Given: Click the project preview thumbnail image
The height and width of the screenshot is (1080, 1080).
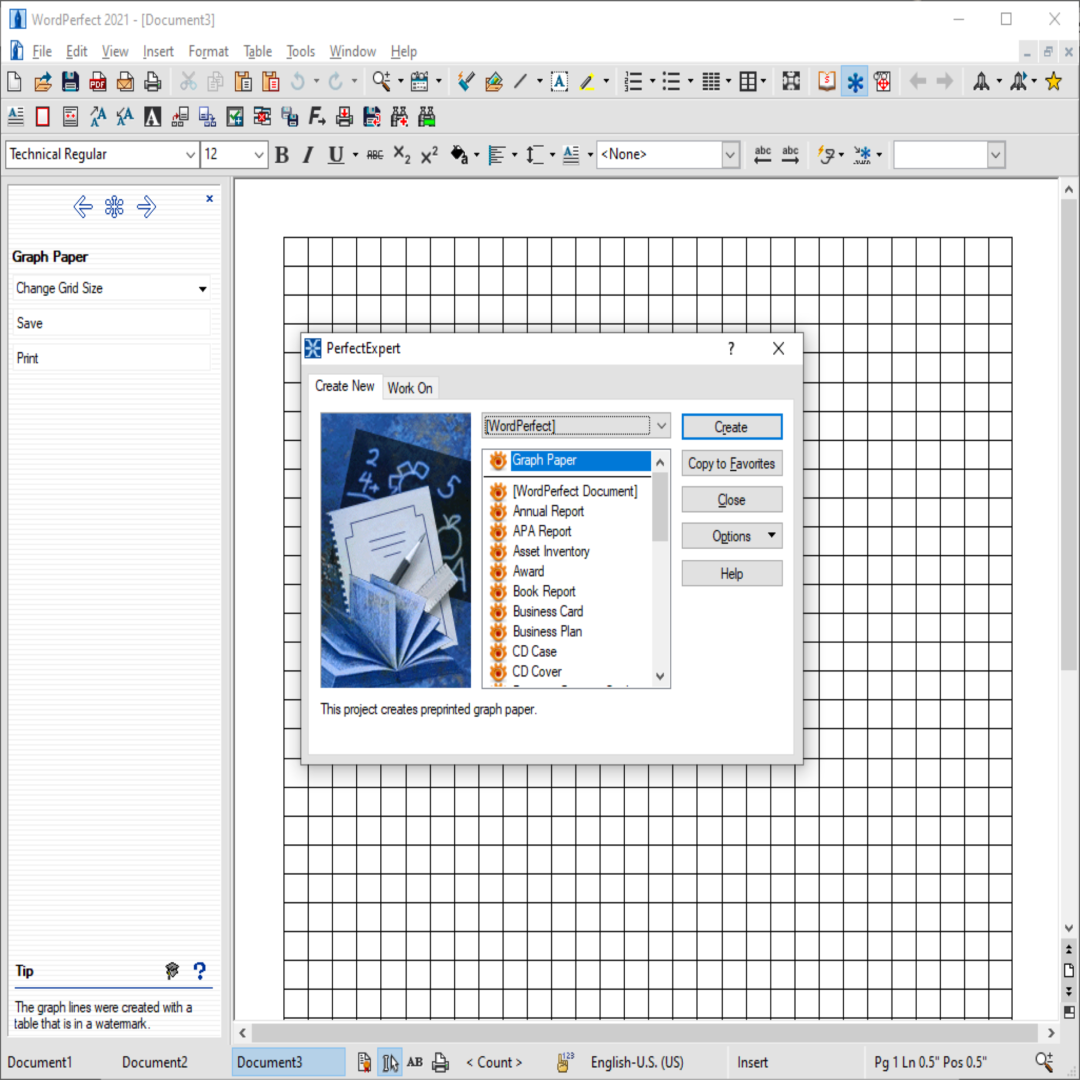Looking at the screenshot, I should click(395, 550).
